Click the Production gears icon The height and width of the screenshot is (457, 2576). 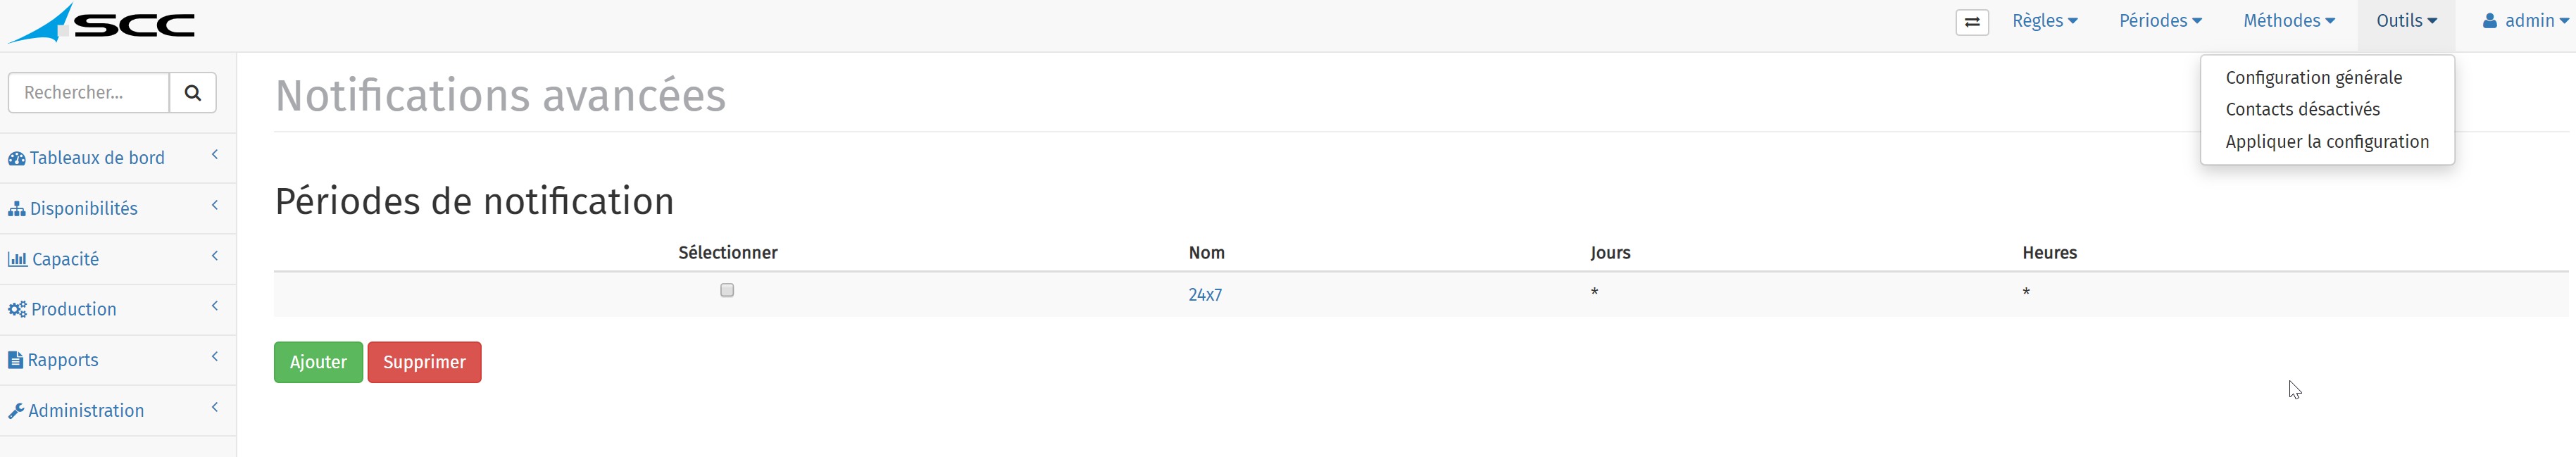coord(18,310)
